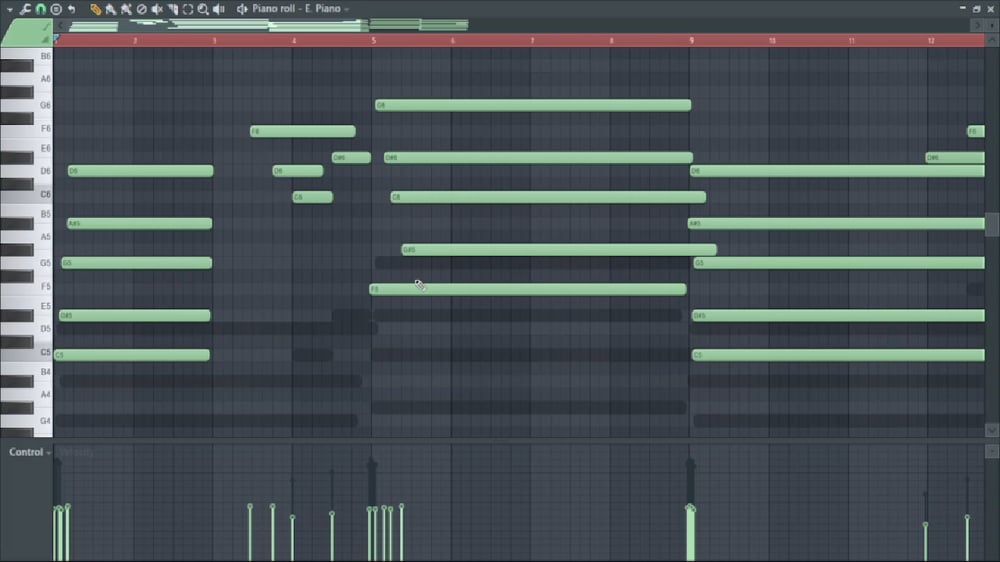Select the Zoom magnifier tool
The image size is (1000, 562).
pyautogui.click(x=203, y=9)
